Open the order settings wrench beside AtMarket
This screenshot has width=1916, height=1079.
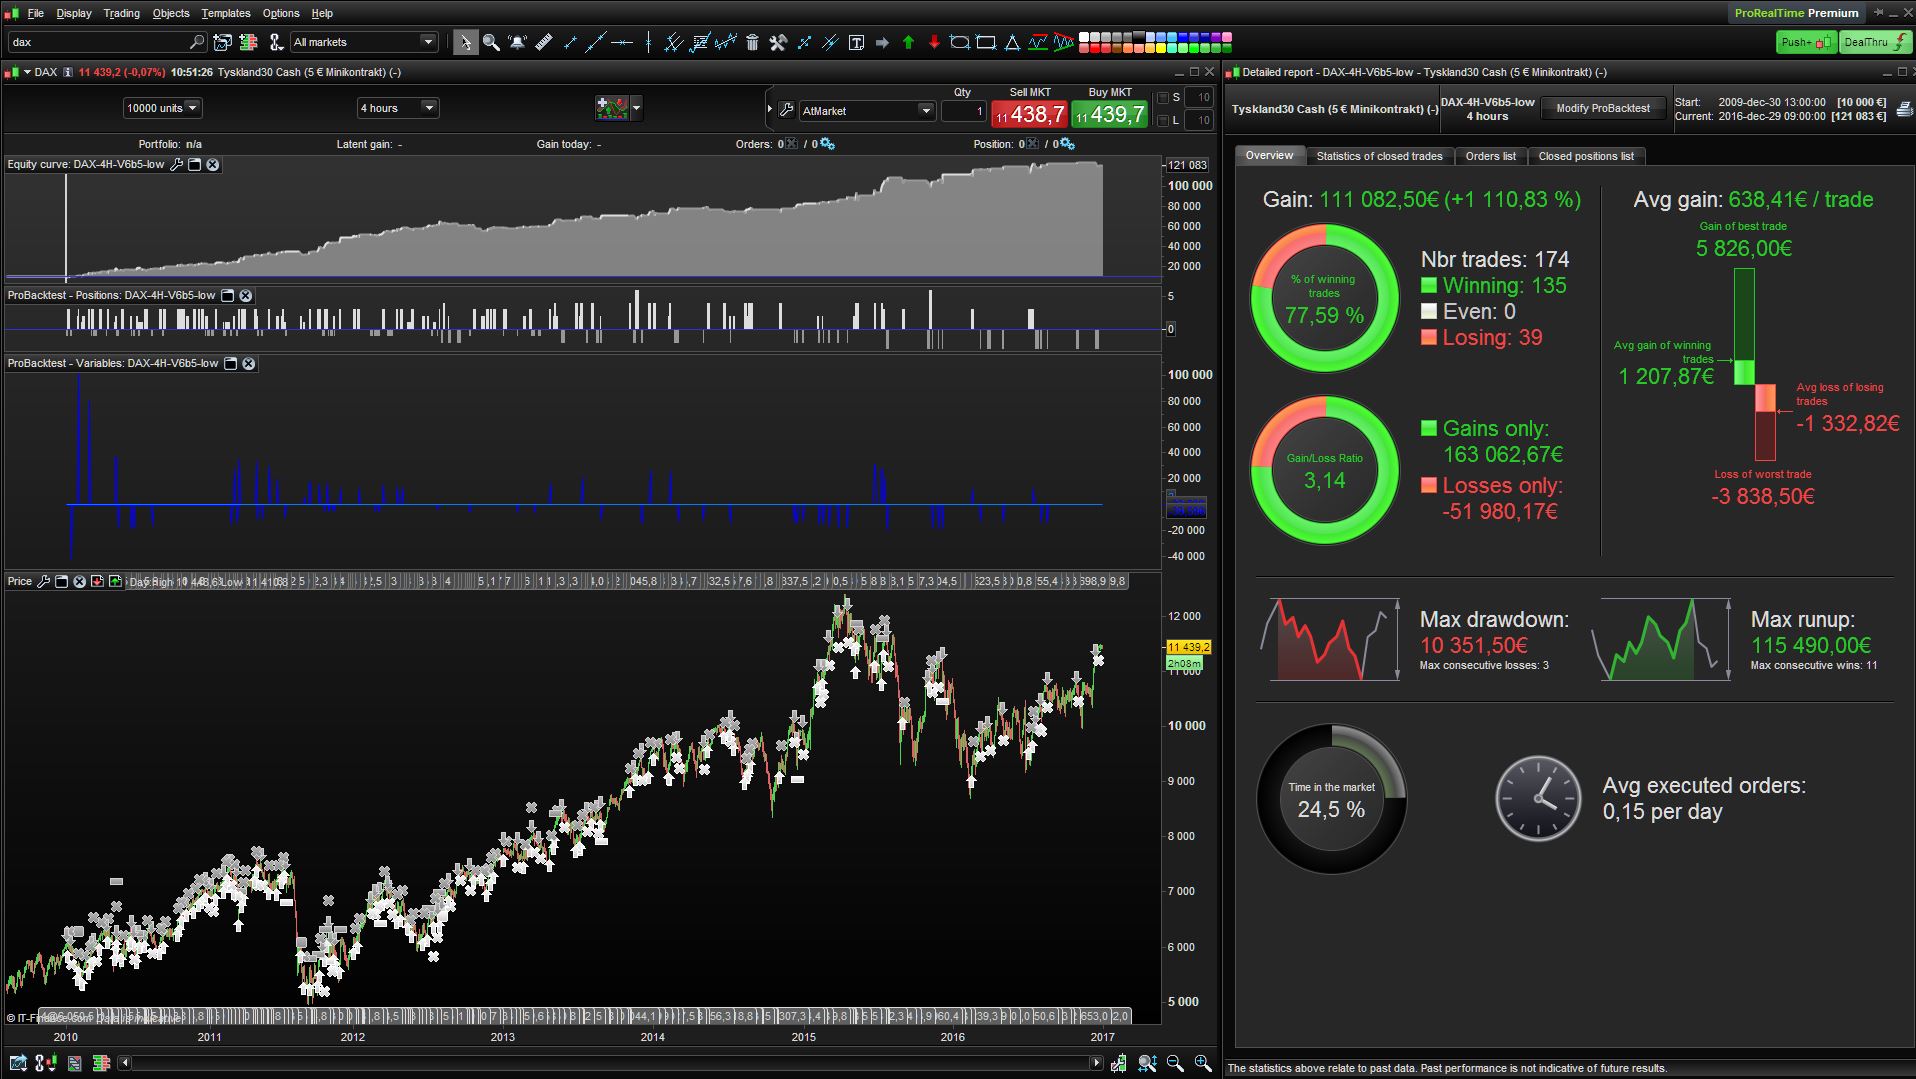(786, 111)
